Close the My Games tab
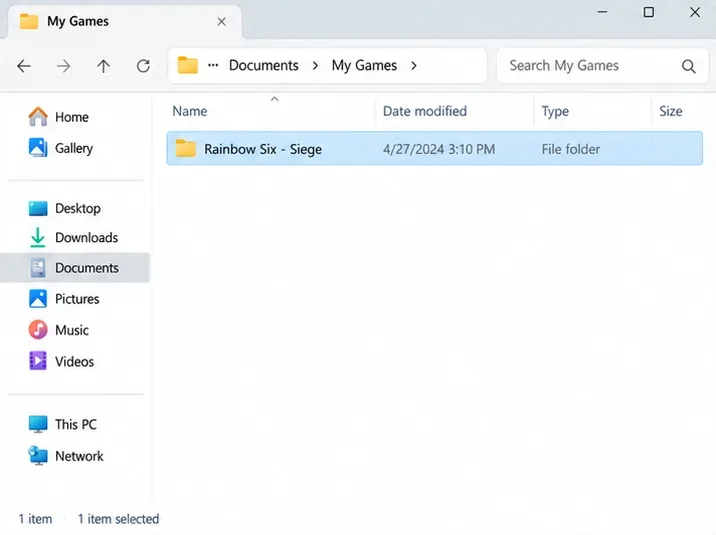Image resolution: width=716 pixels, height=535 pixels. coord(221,21)
